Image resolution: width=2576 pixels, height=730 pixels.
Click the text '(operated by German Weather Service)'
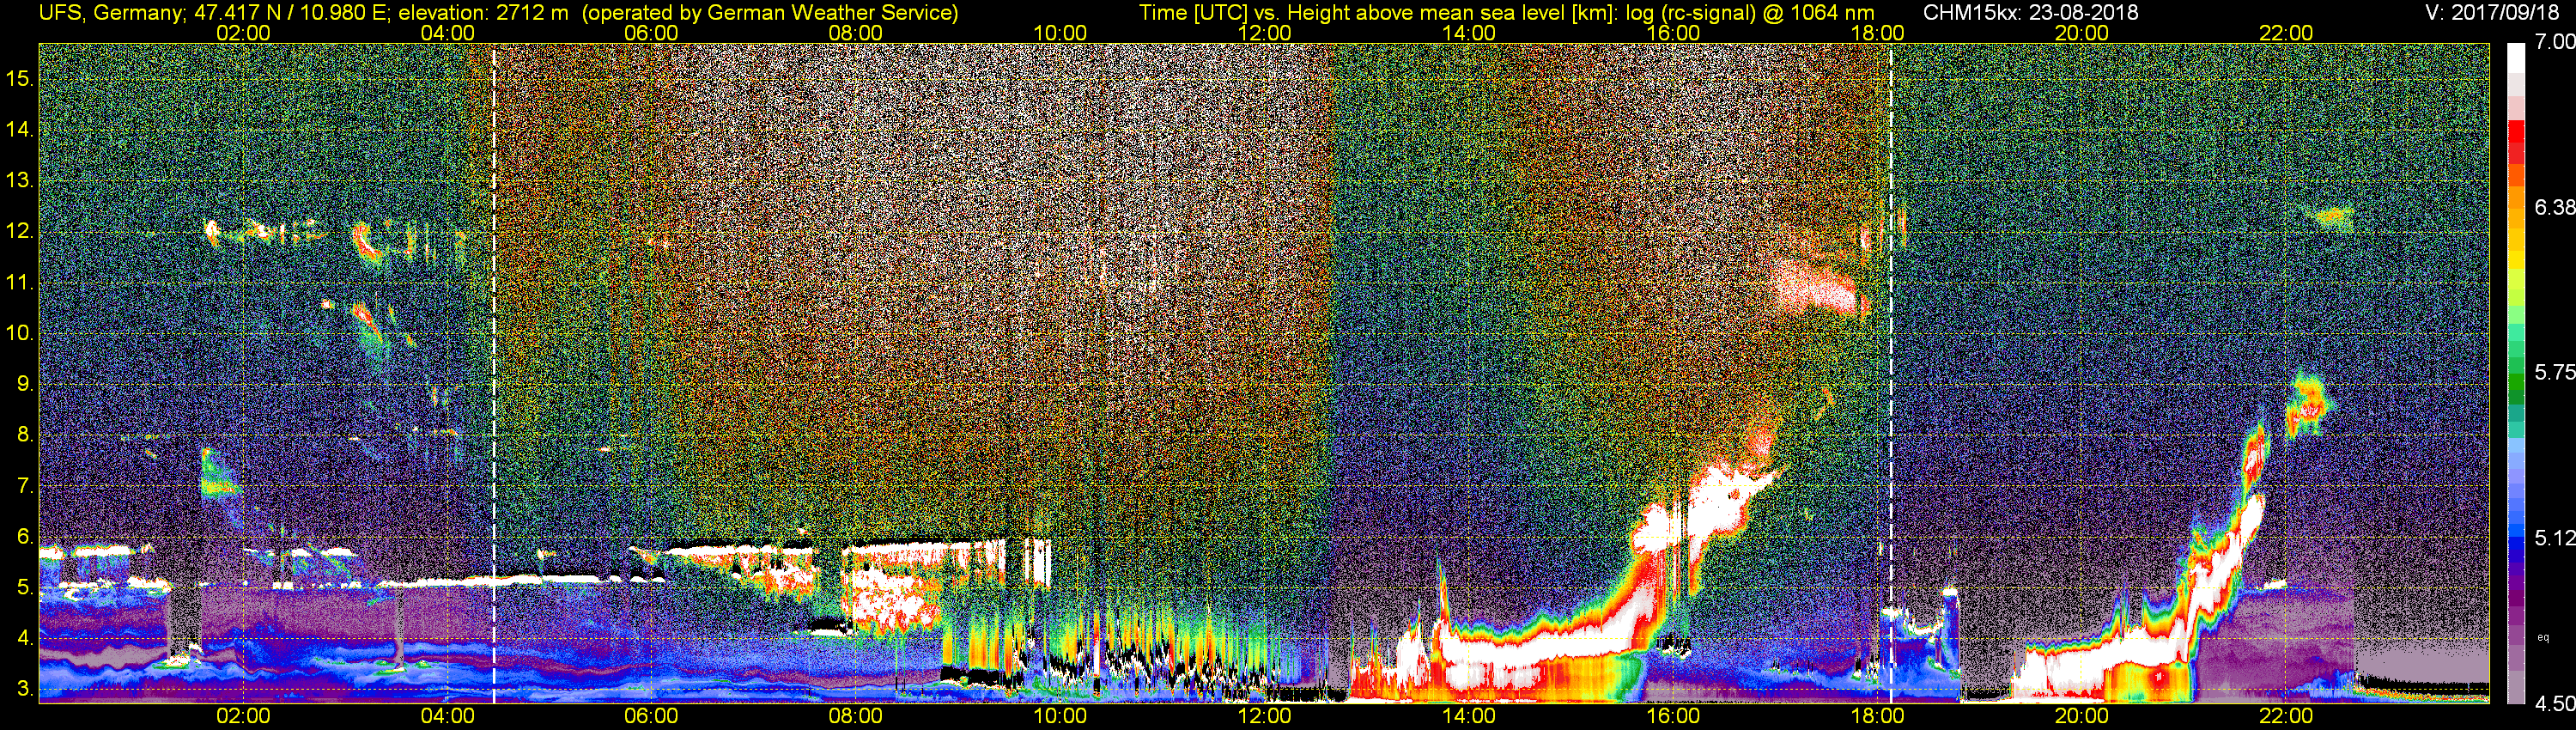point(770,13)
